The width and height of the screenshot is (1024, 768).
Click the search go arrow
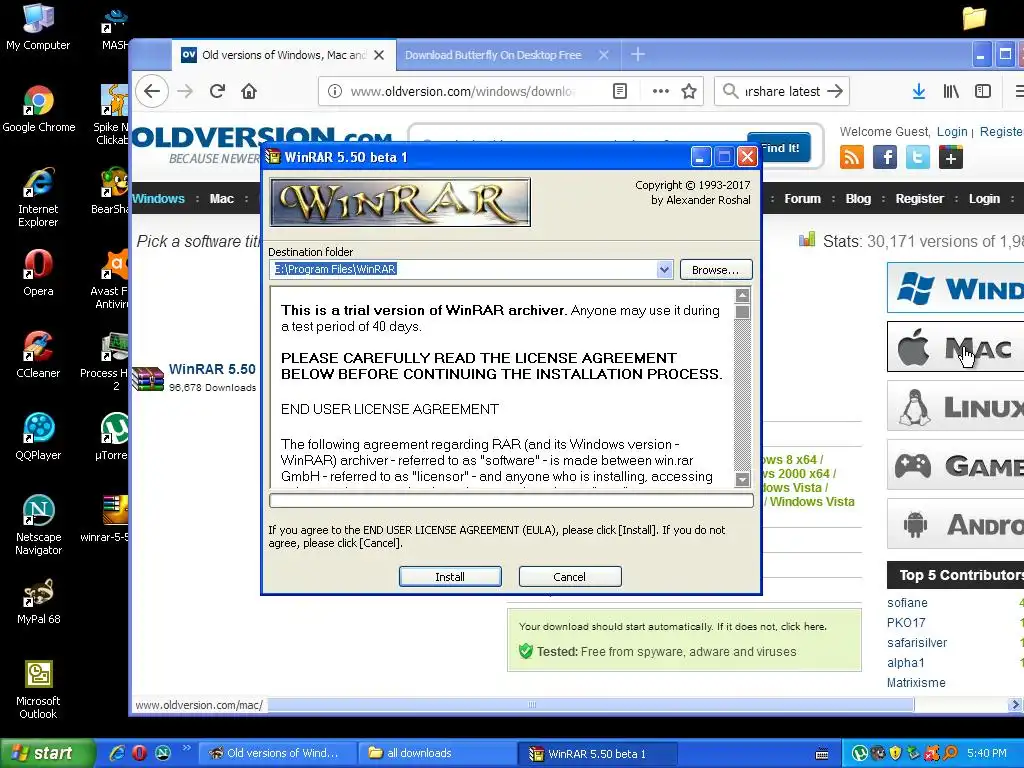[x=835, y=91]
